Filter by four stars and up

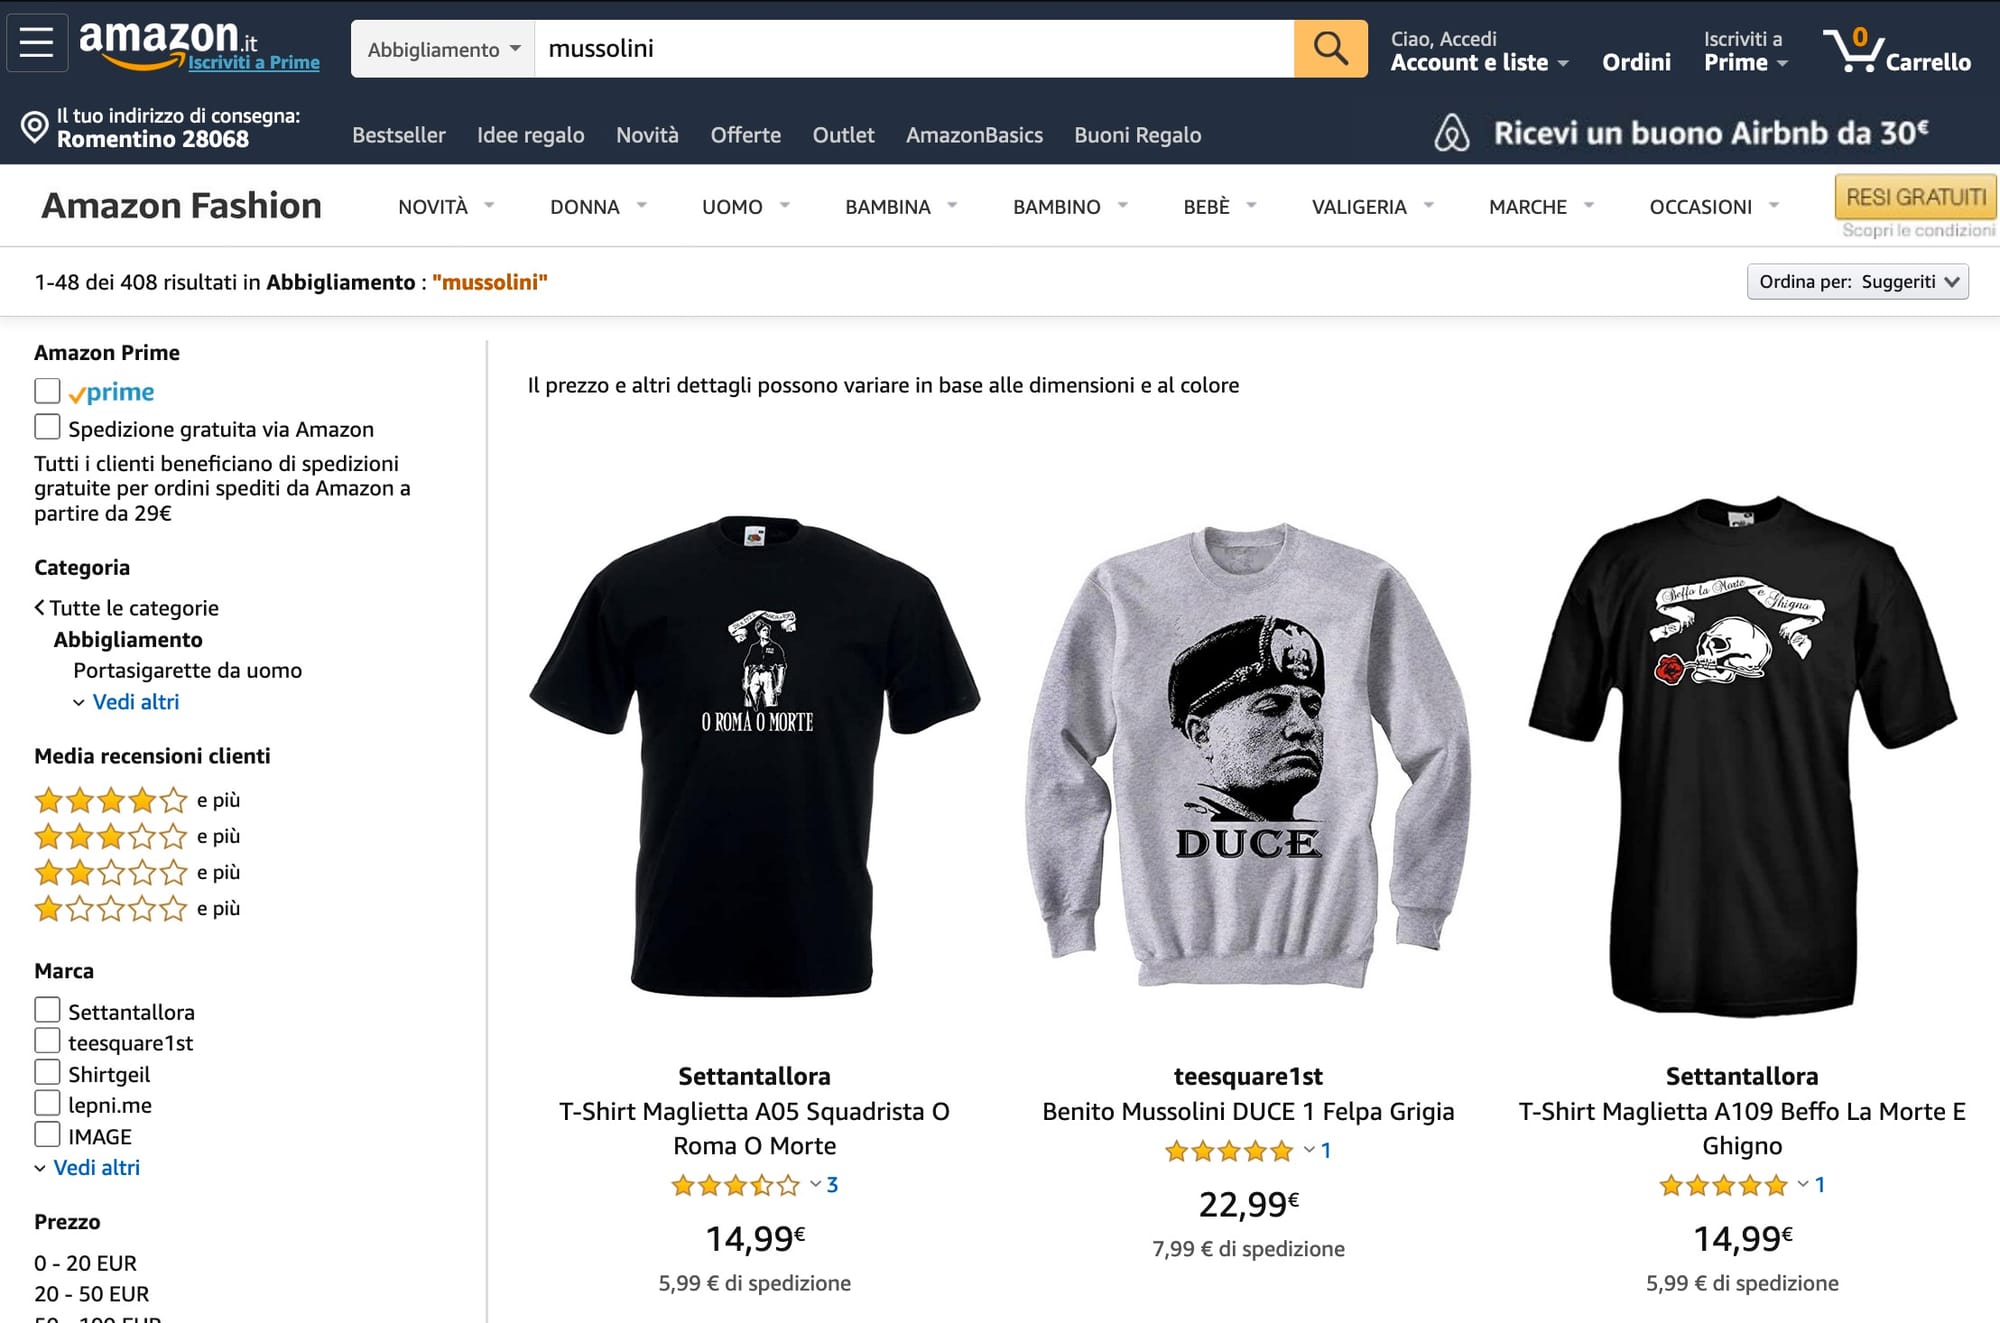[x=111, y=800]
